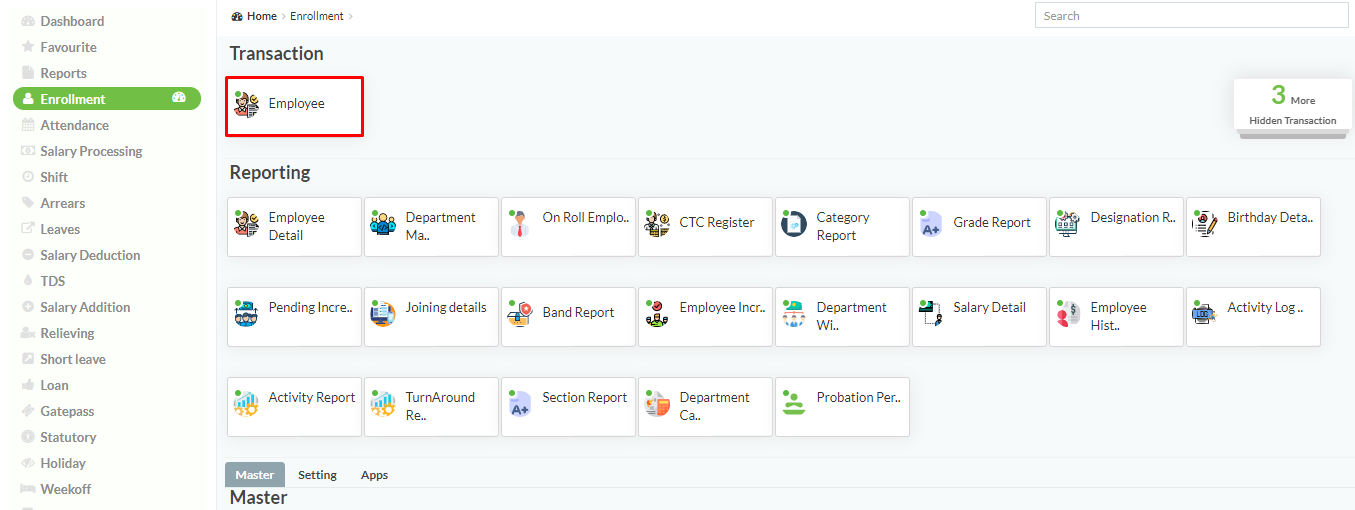Open Reports in the sidebar
The height and width of the screenshot is (510, 1355).
63,73
